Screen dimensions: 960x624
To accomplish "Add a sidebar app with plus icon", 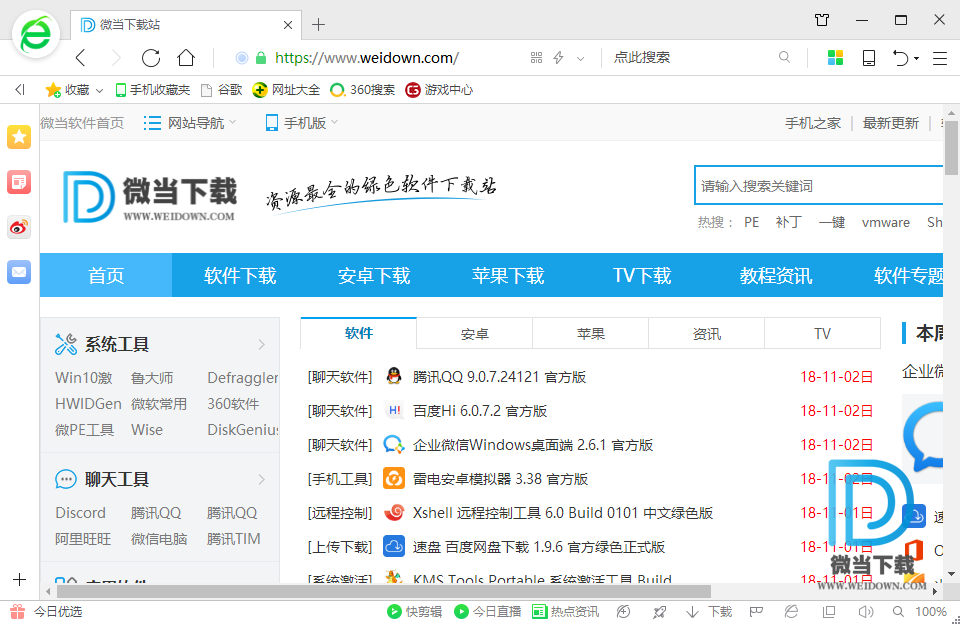I will click(20, 579).
